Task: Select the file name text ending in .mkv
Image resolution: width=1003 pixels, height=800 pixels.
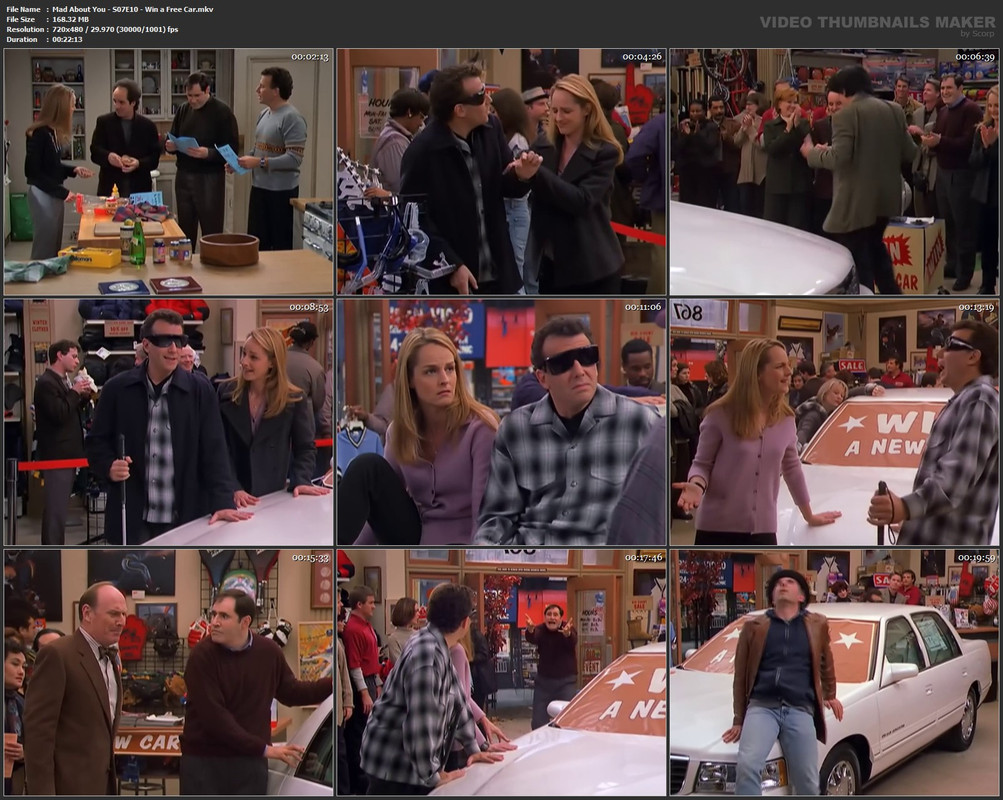Action: tap(133, 10)
